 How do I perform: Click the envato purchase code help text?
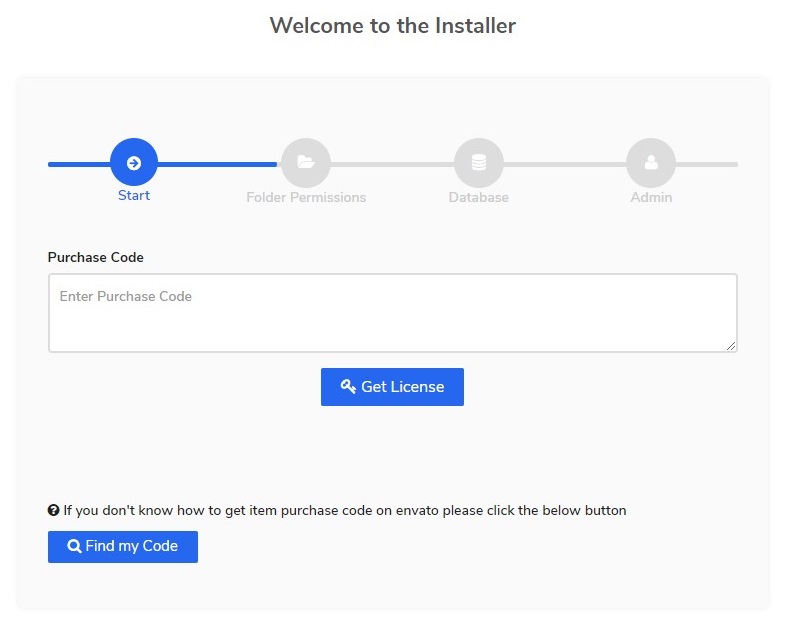point(344,510)
